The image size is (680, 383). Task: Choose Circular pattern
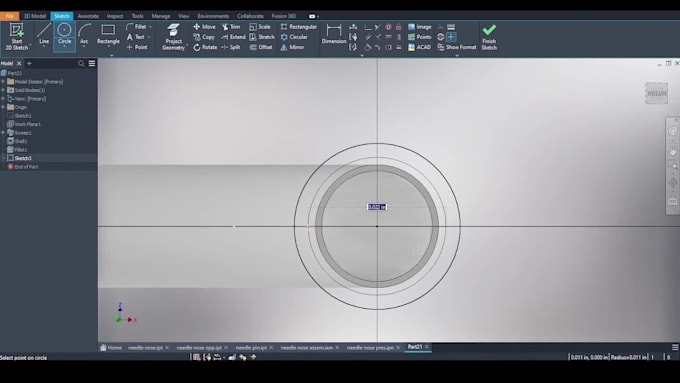tap(294, 37)
